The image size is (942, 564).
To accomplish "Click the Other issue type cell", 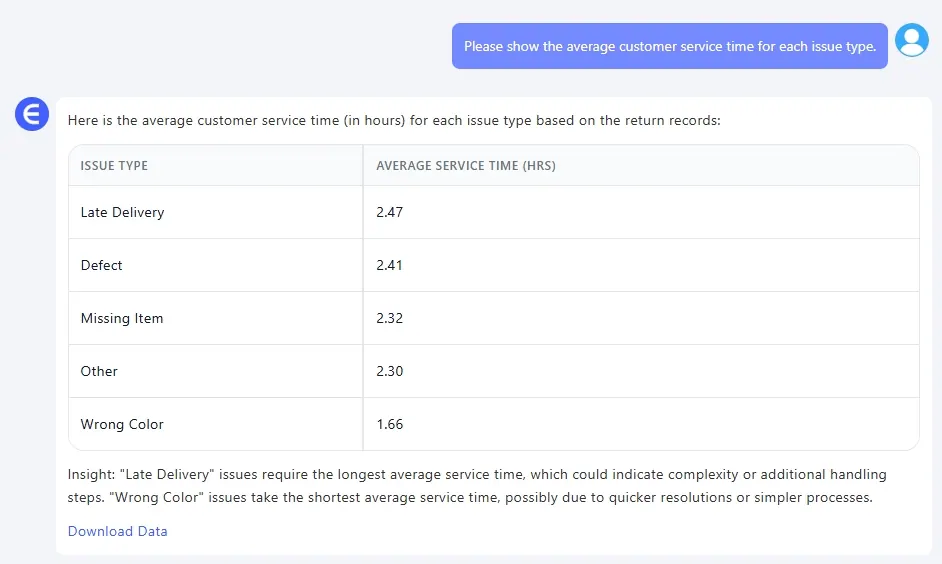I will pyautogui.click(x=99, y=371).
